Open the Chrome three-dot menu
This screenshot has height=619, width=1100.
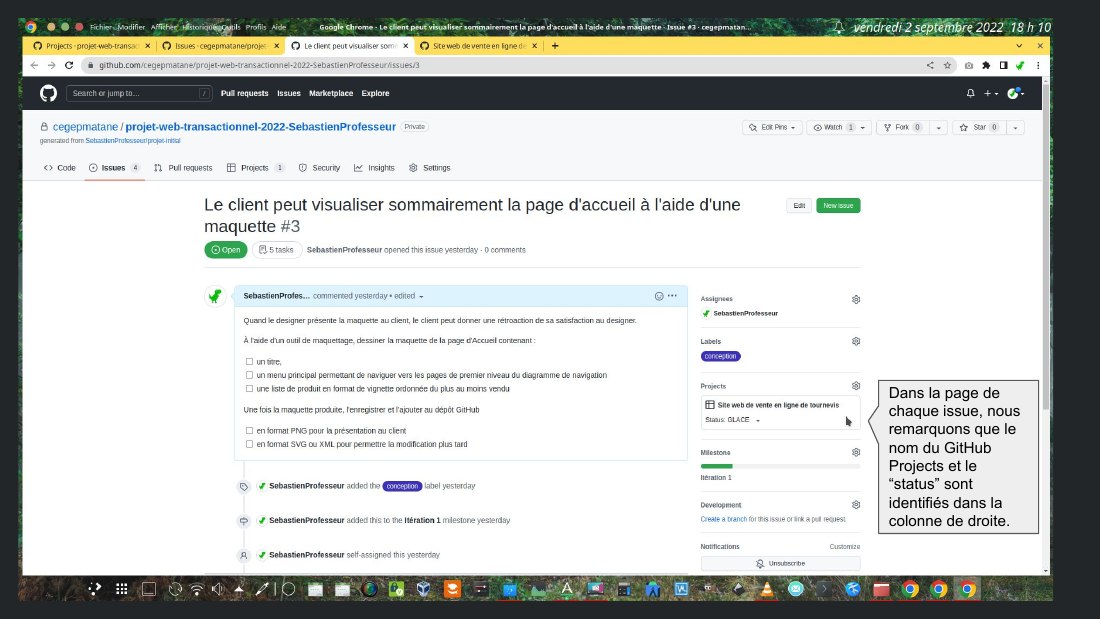[1038, 65]
